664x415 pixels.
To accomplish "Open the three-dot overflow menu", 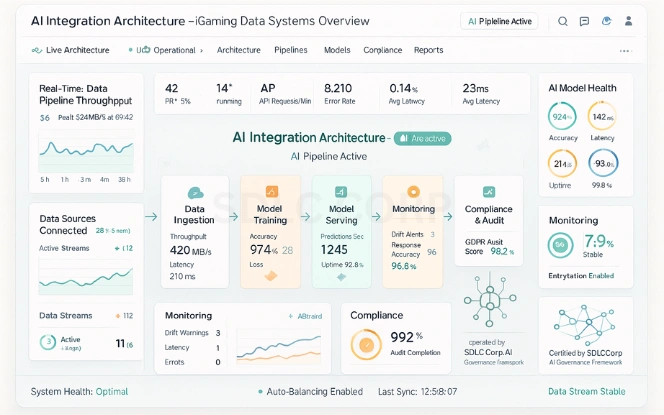I will 625,50.
